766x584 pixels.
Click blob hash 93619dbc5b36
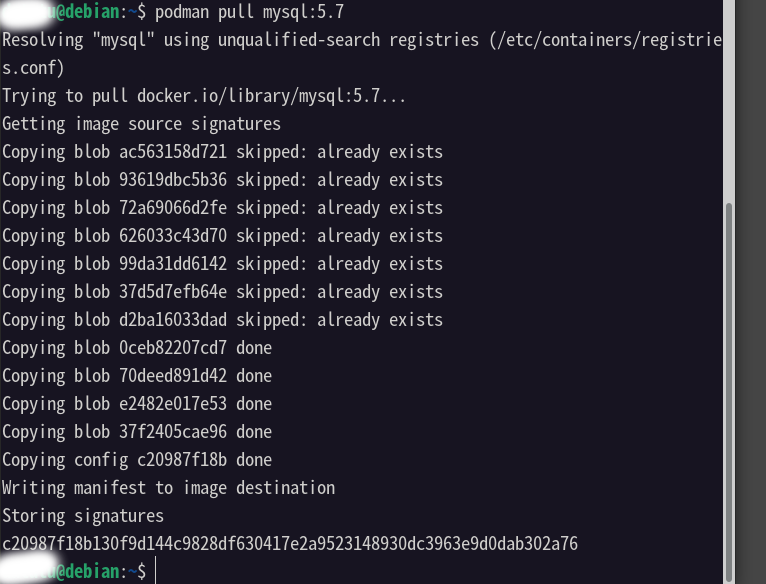pos(173,180)
